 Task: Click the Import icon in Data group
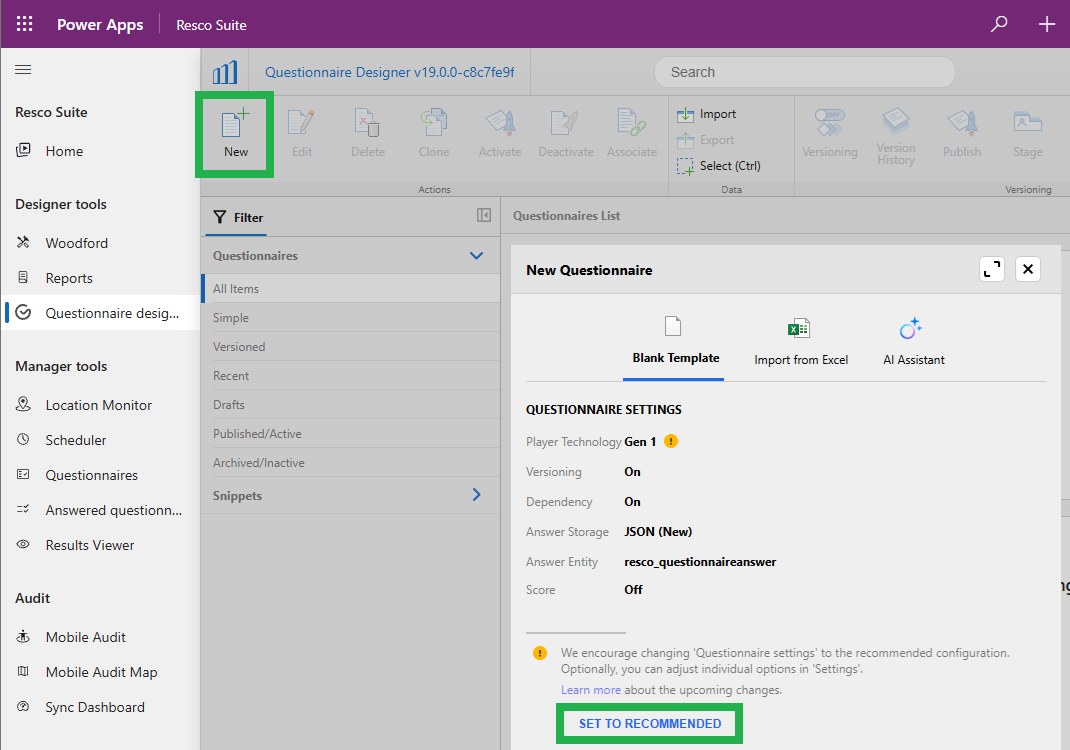tap(685, 114)
